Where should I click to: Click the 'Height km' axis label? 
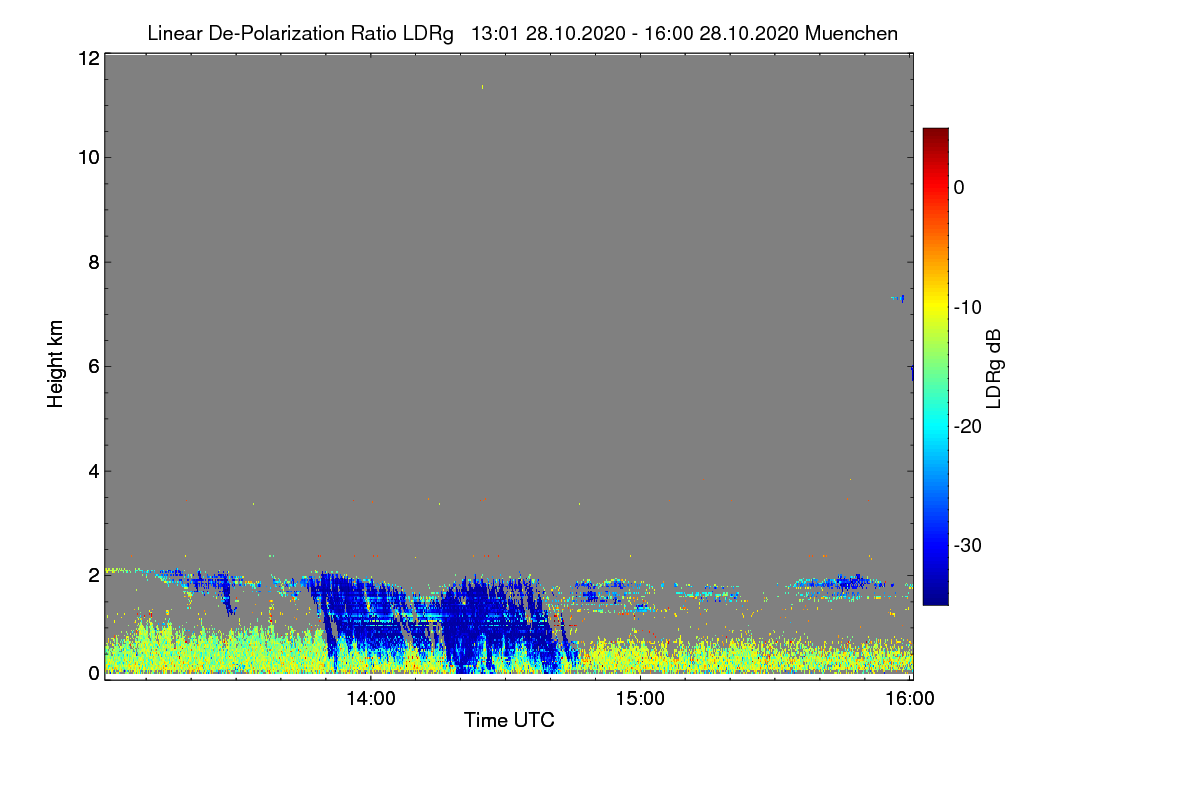point(56,363)
